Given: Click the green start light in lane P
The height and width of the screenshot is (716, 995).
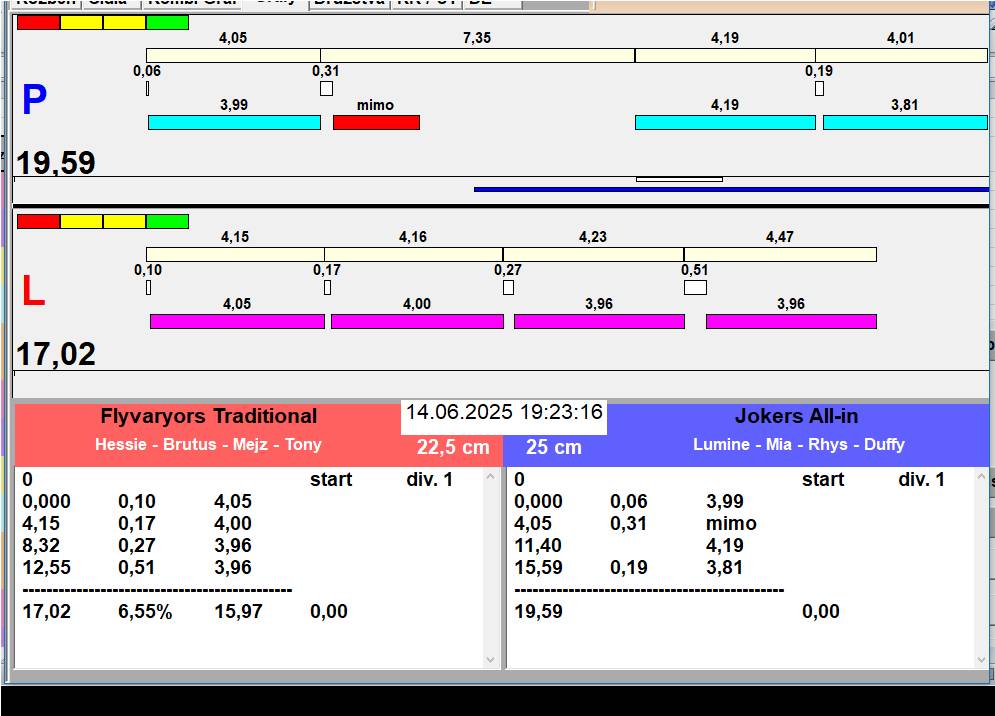Looking at the screenshot, I should 167,22.
